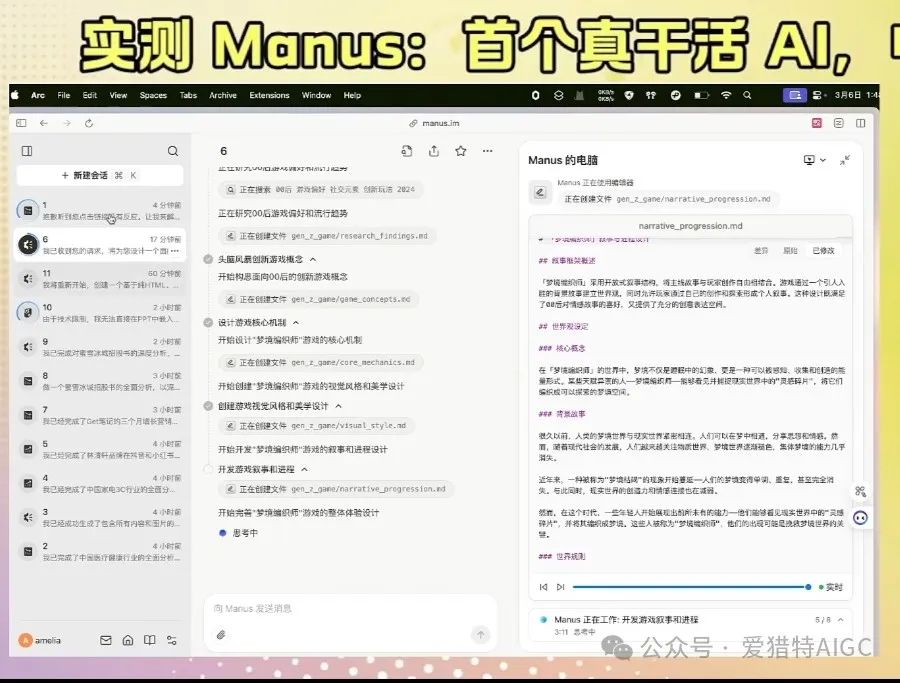The width and height of the screenshot is (900, 683).
Task: Go back in Arc browser
Action: [x=44, y=123]
